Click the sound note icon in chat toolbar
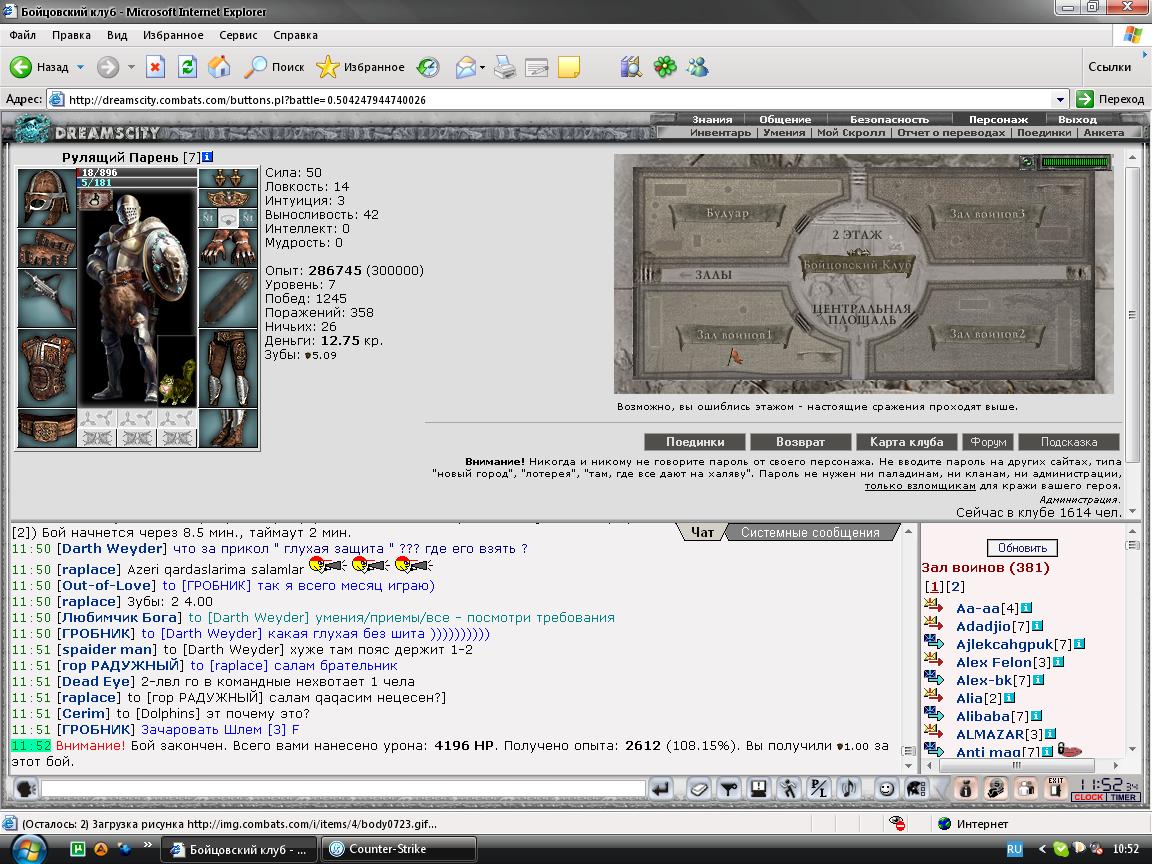This screenshot has width=1152, height=864. (849, 789)
